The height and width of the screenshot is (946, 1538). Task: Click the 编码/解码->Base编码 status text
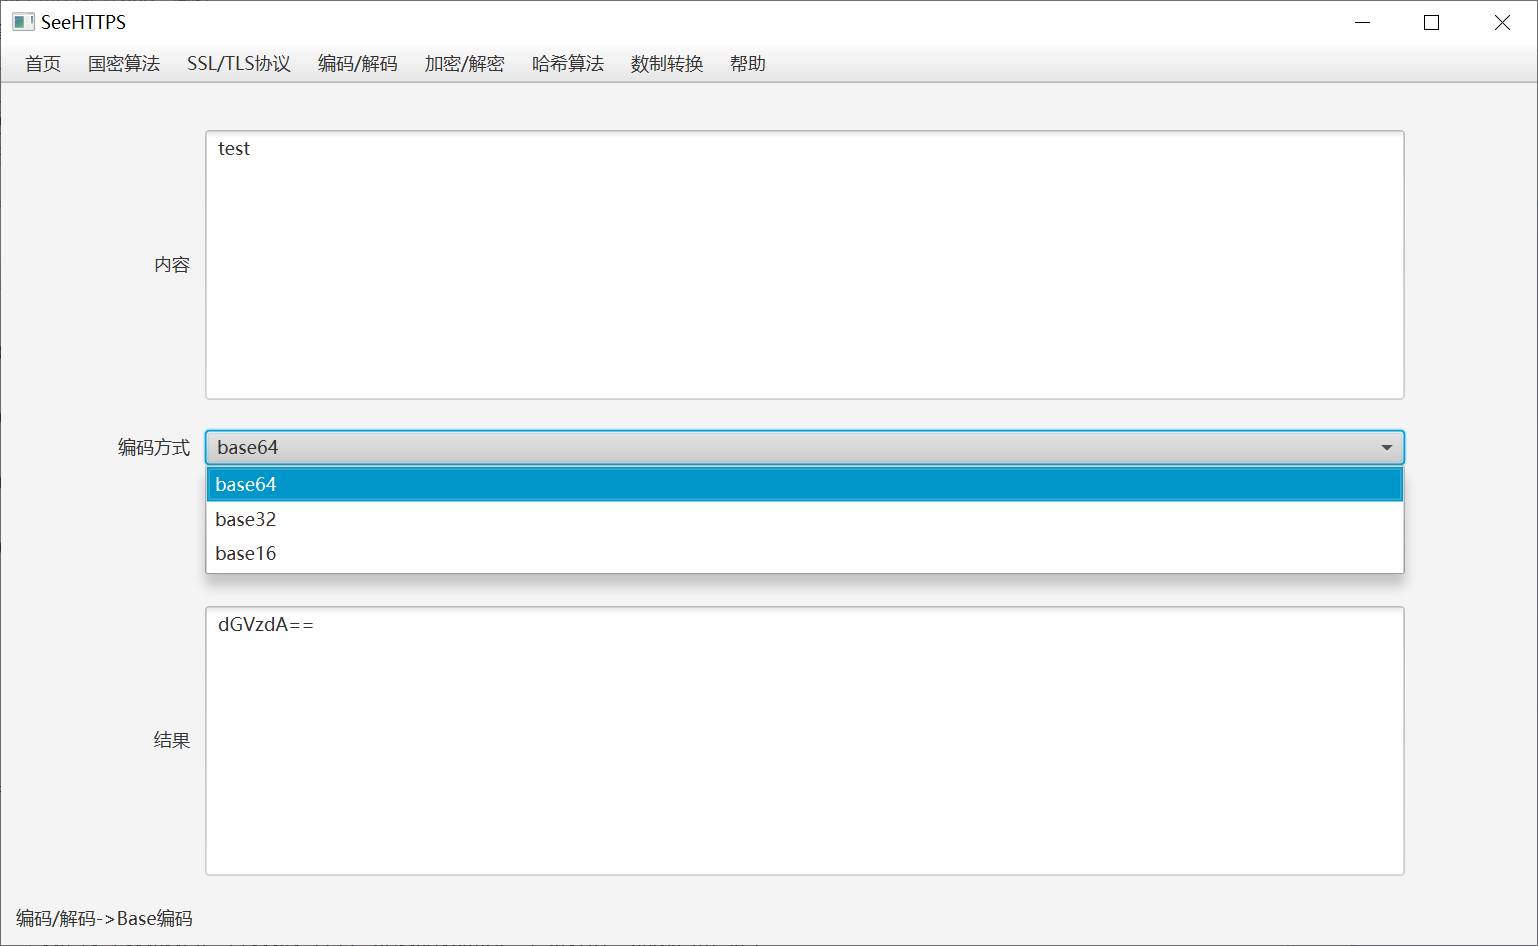pos(104,918)
